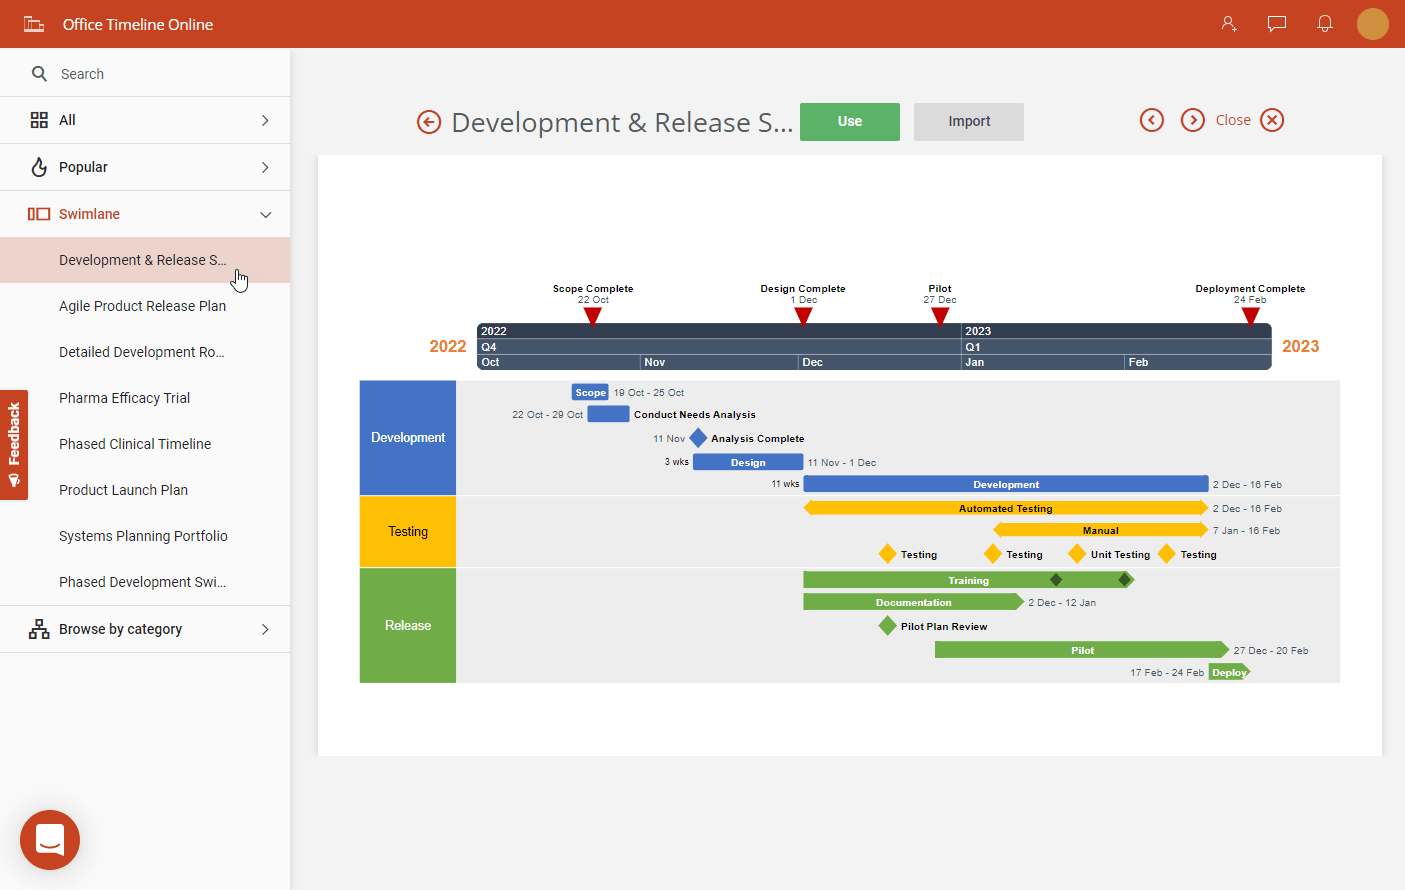Open the feedback chat bubble icon in header
The width and height of the screenshot is (1405, 890).
click(1276, 24)
